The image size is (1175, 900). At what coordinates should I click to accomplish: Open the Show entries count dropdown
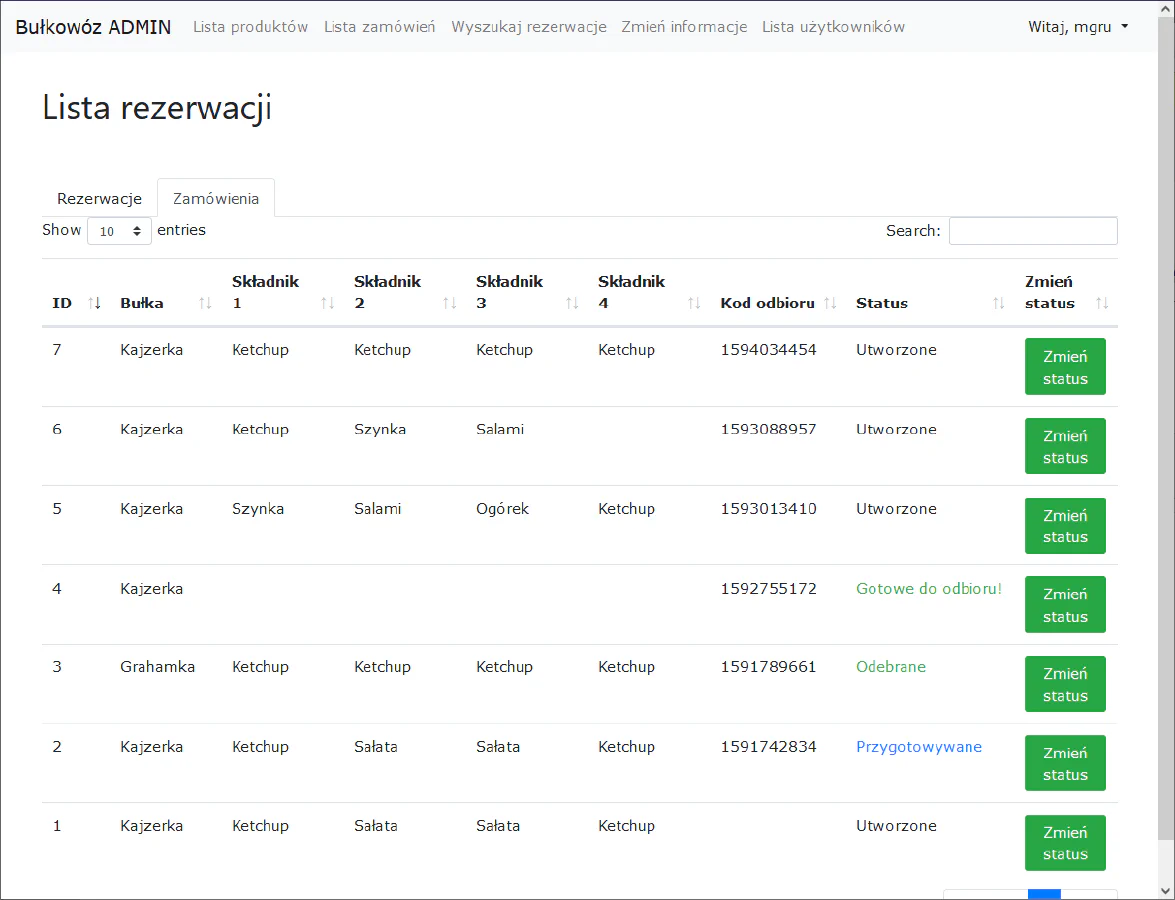pos(120,231)
